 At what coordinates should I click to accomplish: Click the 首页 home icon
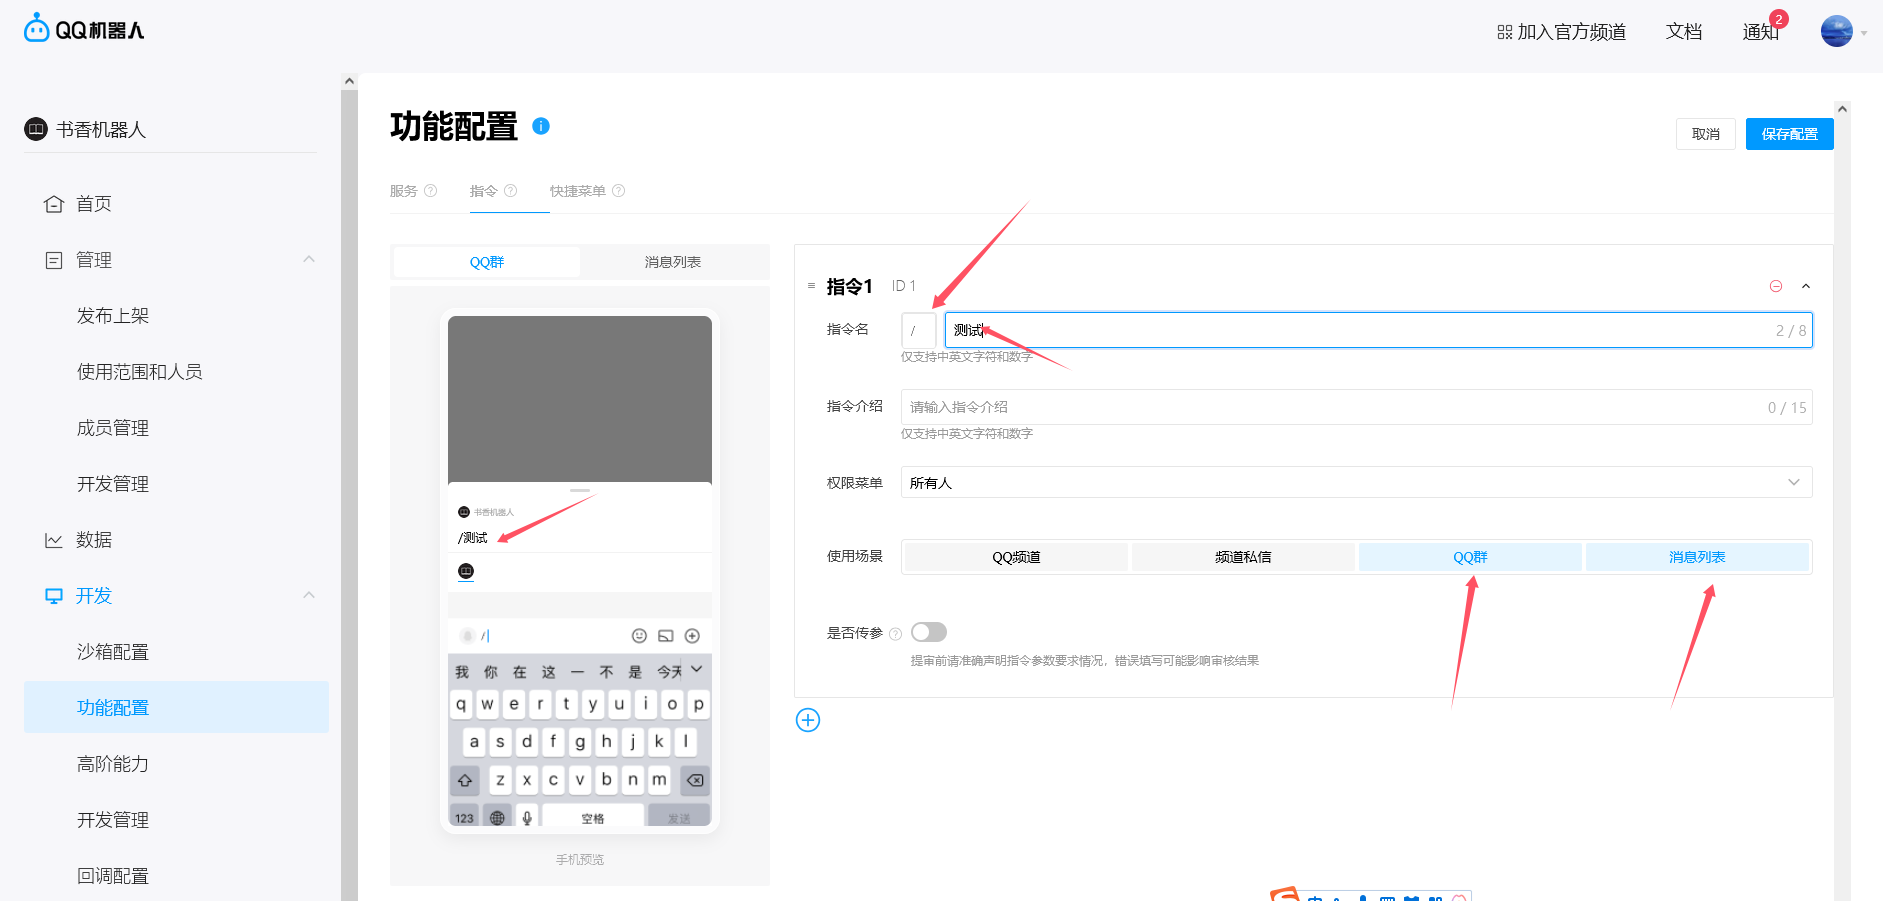(x=54, y=204)
